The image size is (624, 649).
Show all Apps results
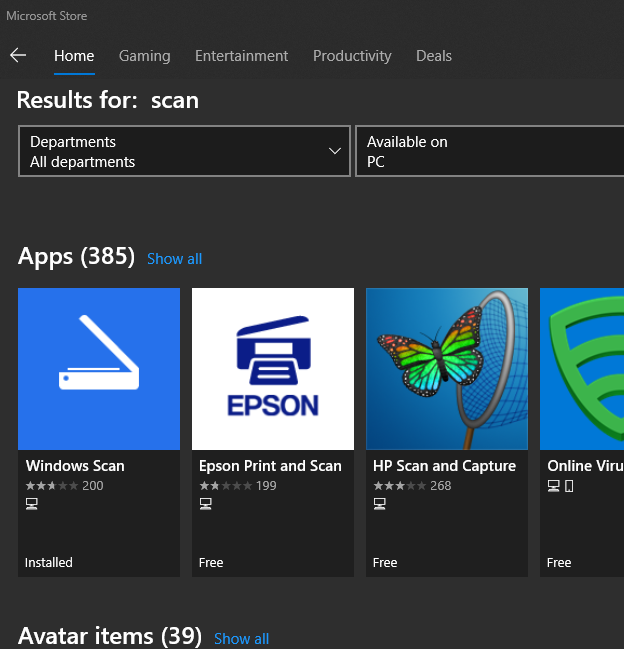(x=175, y=259)
